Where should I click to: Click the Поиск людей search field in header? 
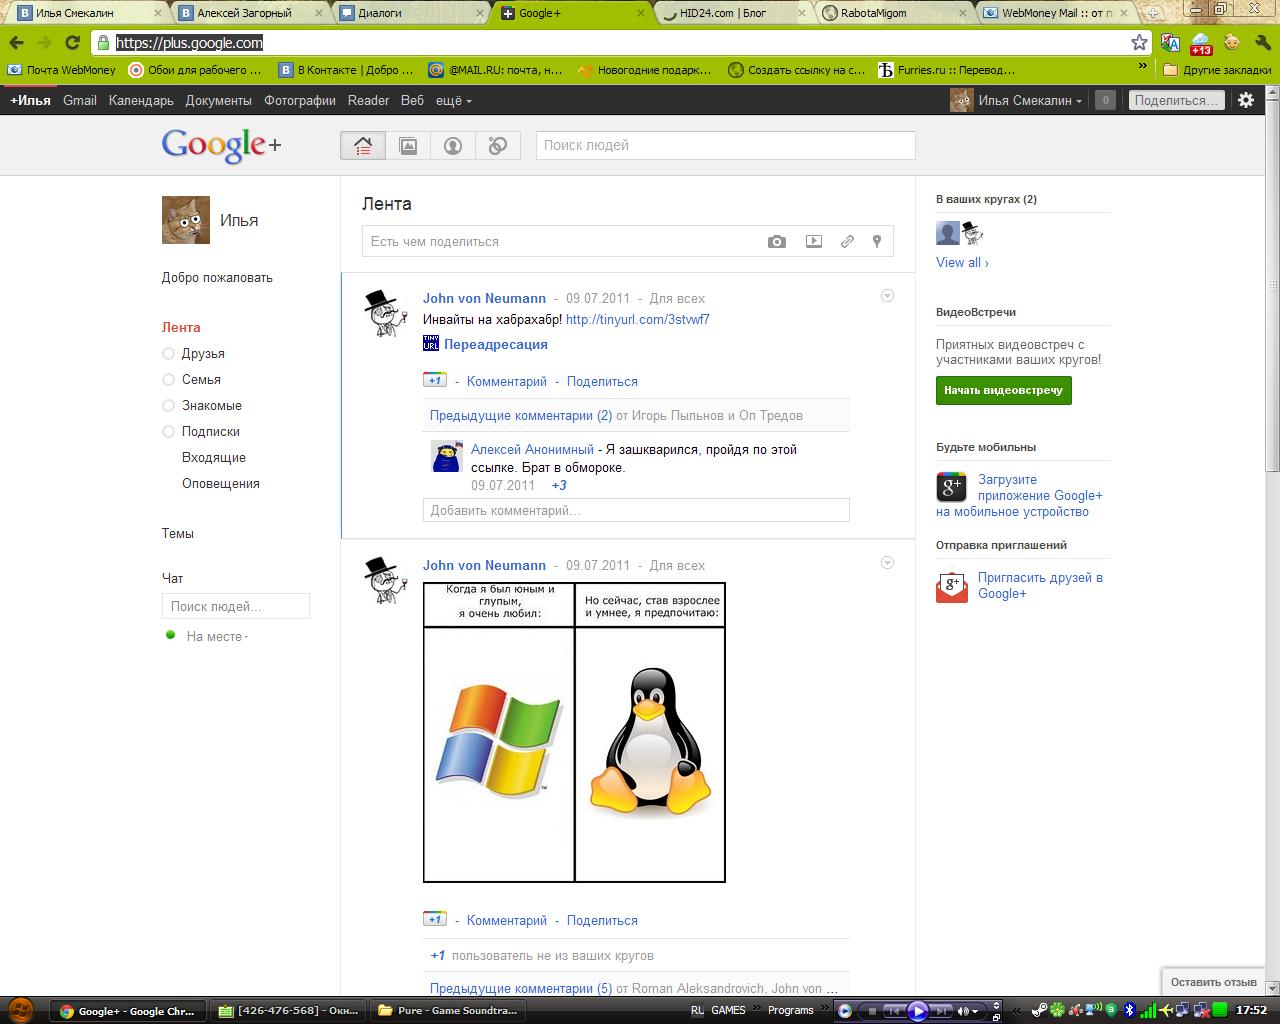[x=726, y=145]
